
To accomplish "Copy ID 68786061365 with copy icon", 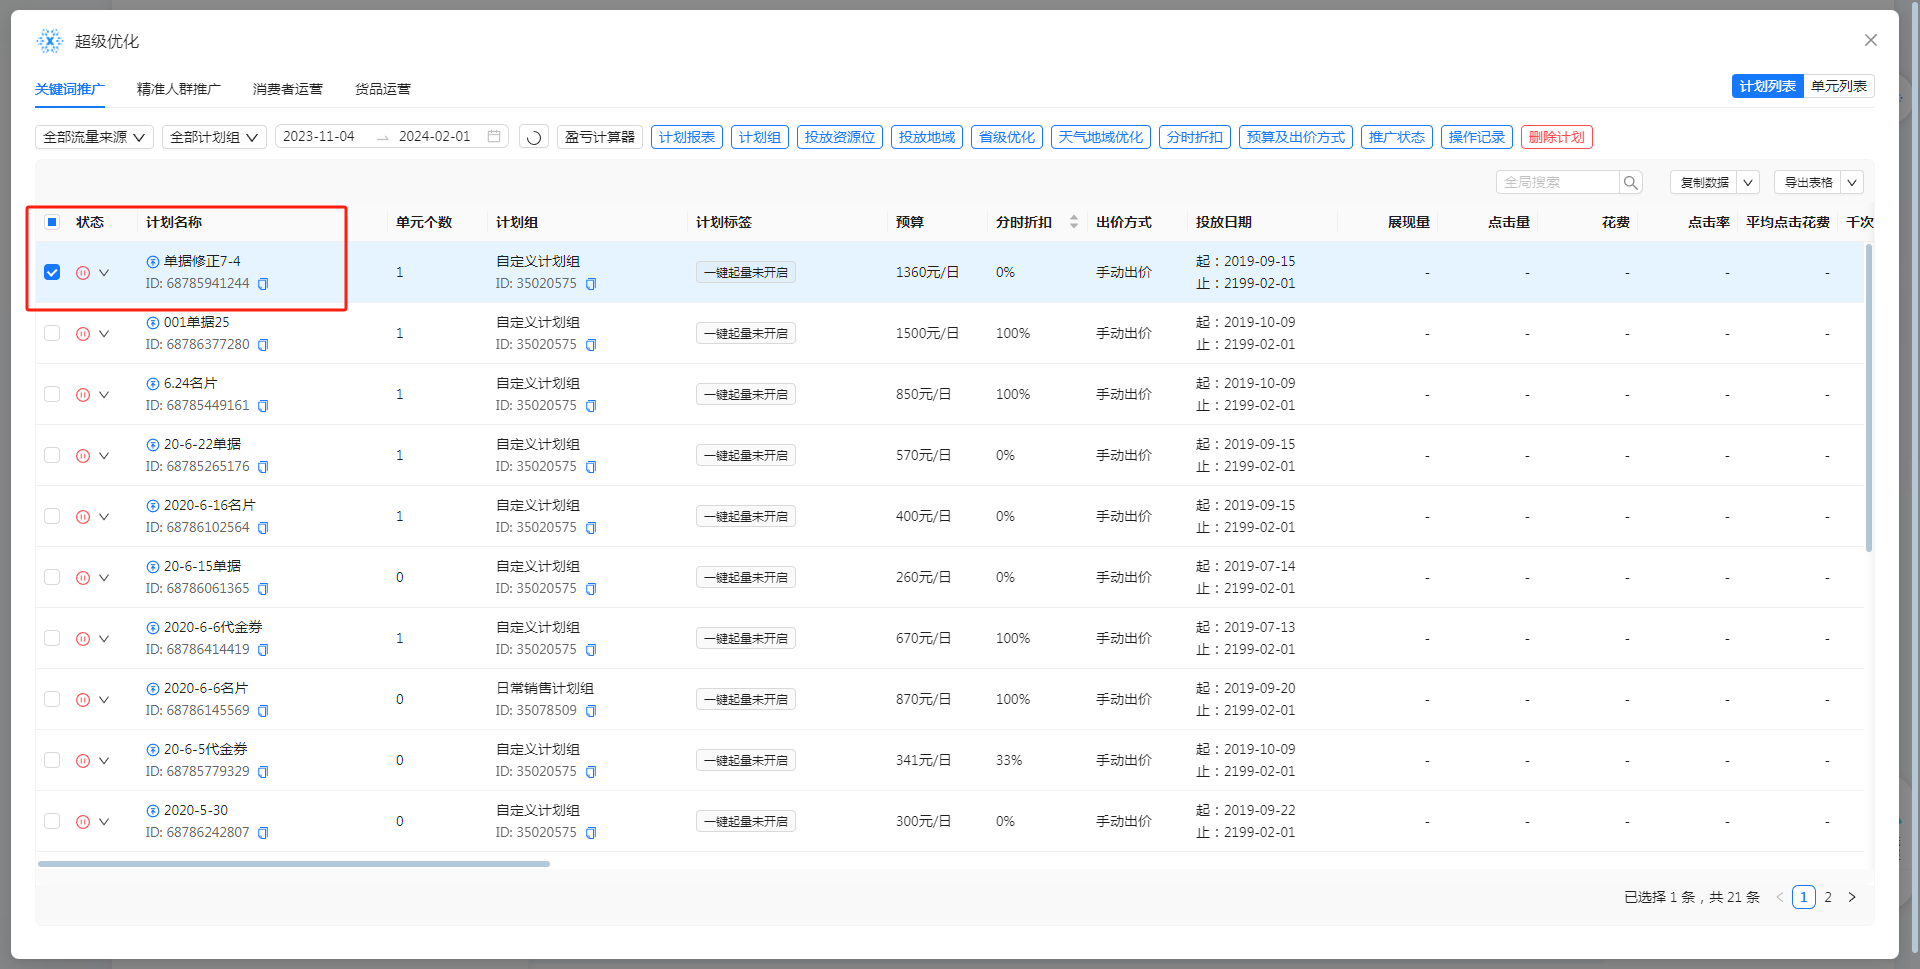I will coord(263,589).
